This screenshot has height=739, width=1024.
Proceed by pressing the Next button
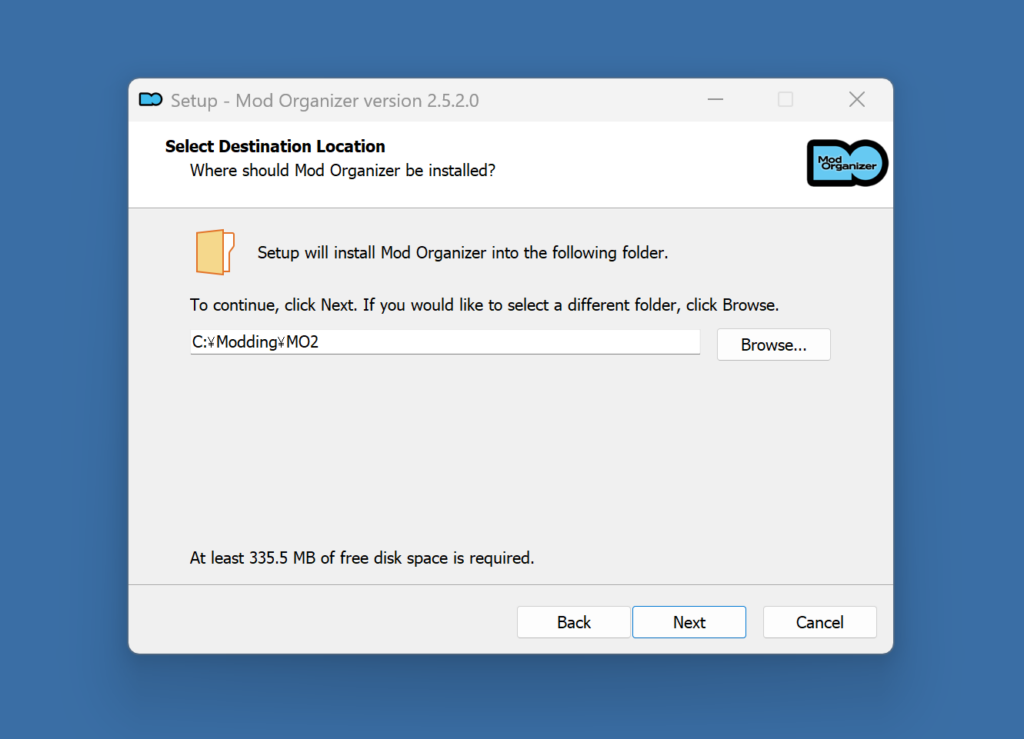[688, 622]
